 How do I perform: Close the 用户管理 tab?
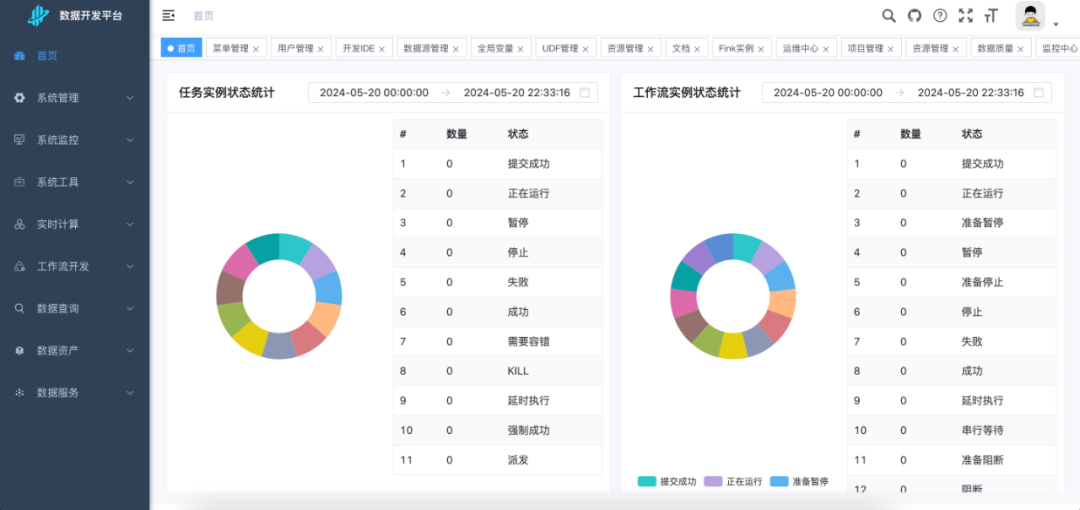pos(320,49)
